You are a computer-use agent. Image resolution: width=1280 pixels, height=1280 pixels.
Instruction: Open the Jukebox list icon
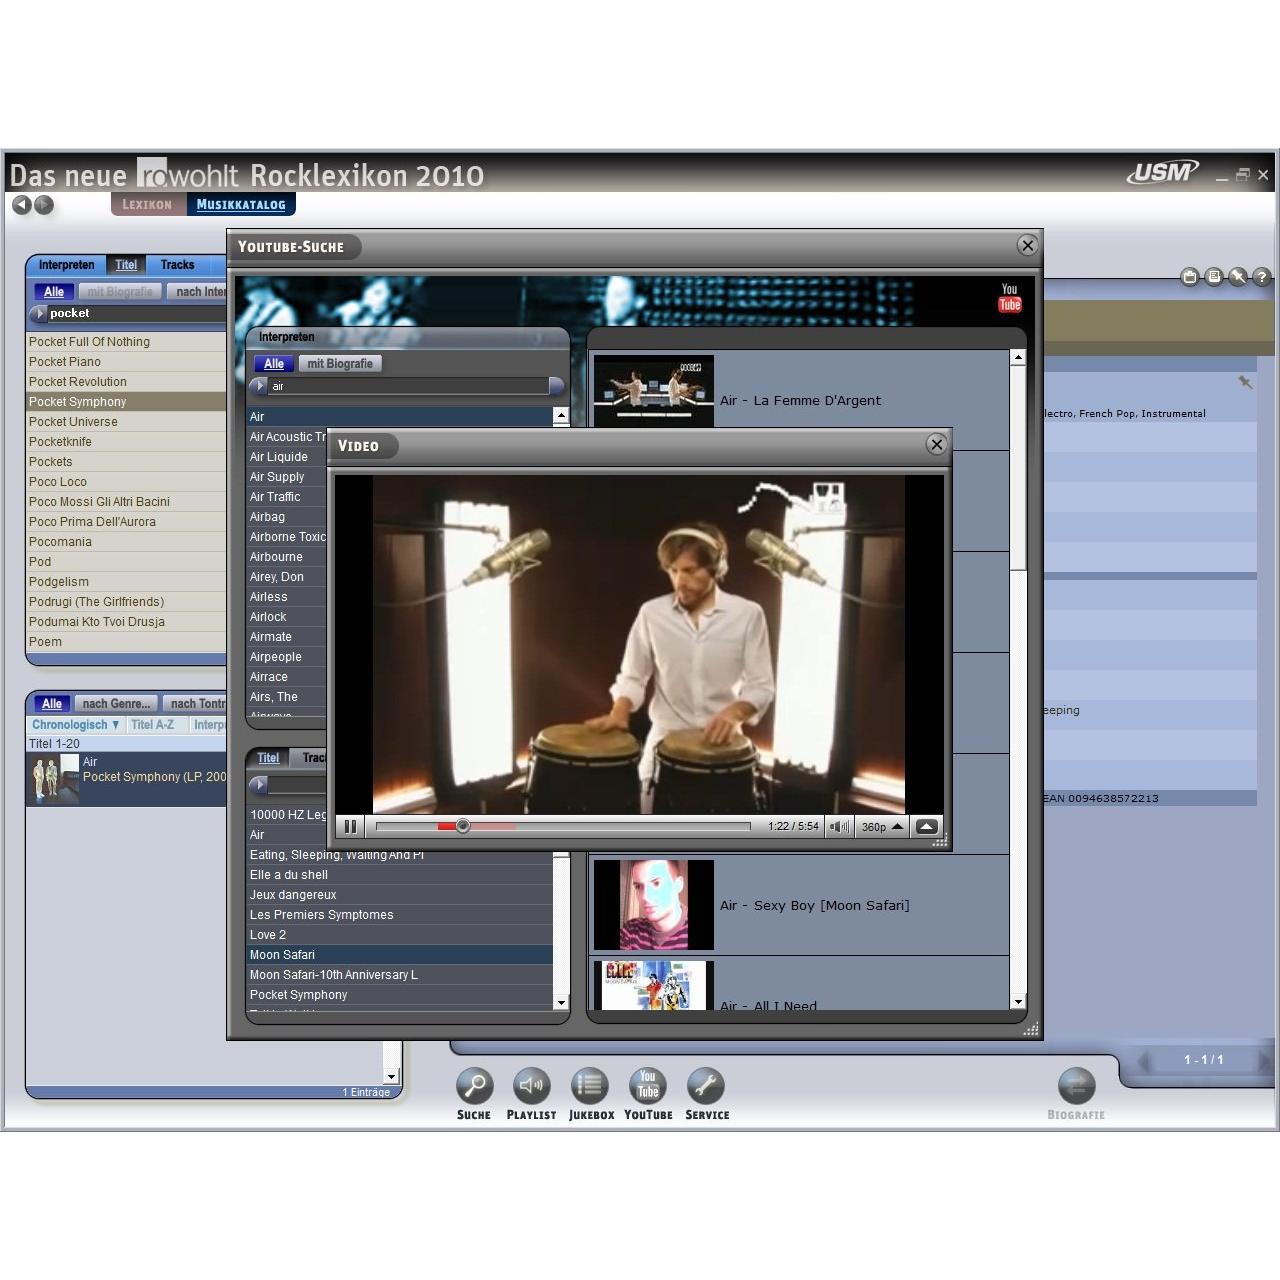(590, 1085)
